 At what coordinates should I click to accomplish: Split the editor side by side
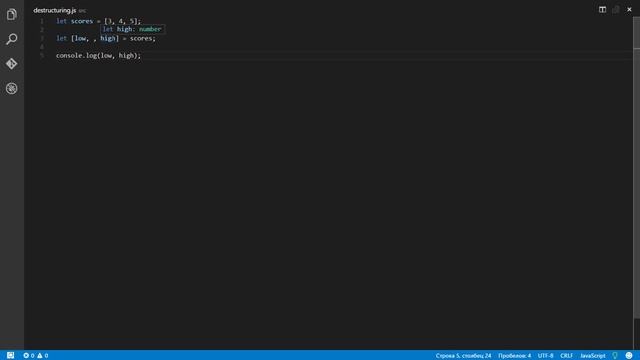coord(602,9)
